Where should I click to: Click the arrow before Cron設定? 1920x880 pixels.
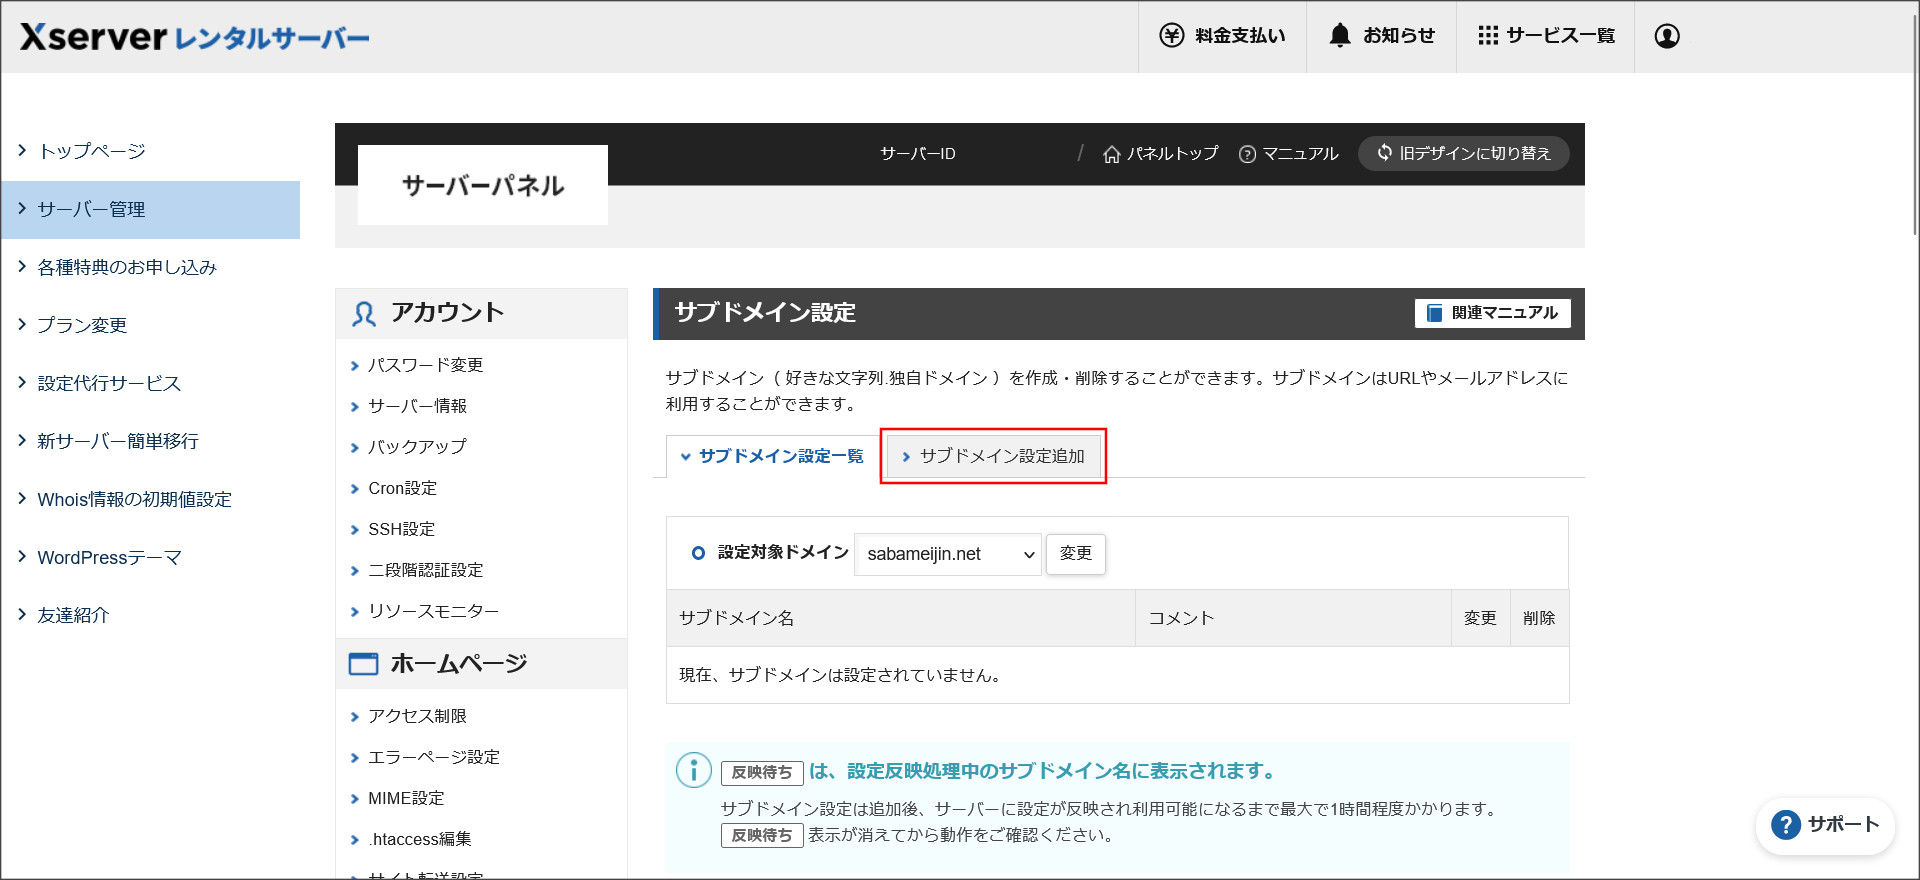(x=354, y=489)
